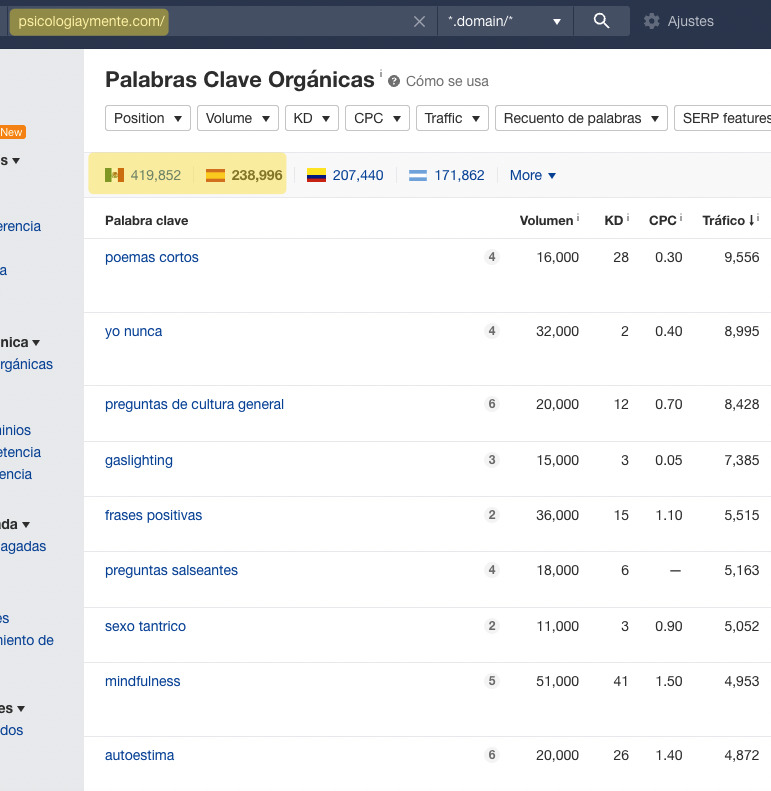Clear the URL field with X icon
The image size is (771, 791).
[419, 22]
